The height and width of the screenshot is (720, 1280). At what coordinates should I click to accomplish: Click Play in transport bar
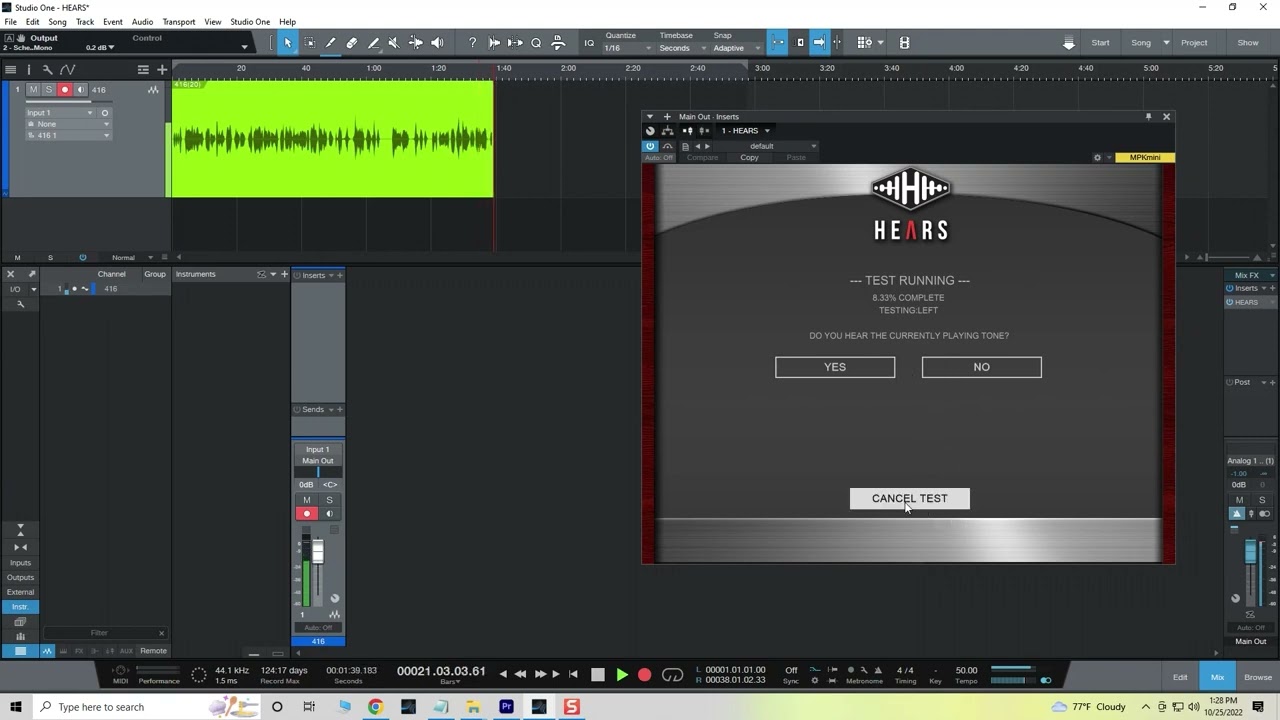tap(622, 675)
